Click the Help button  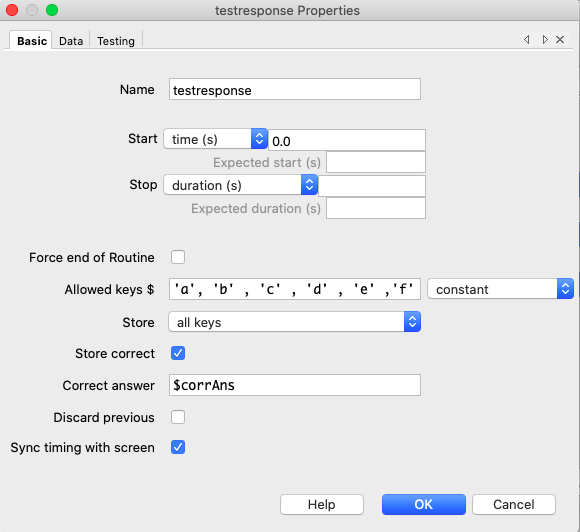pyautogui.click(x=322, y=504)
